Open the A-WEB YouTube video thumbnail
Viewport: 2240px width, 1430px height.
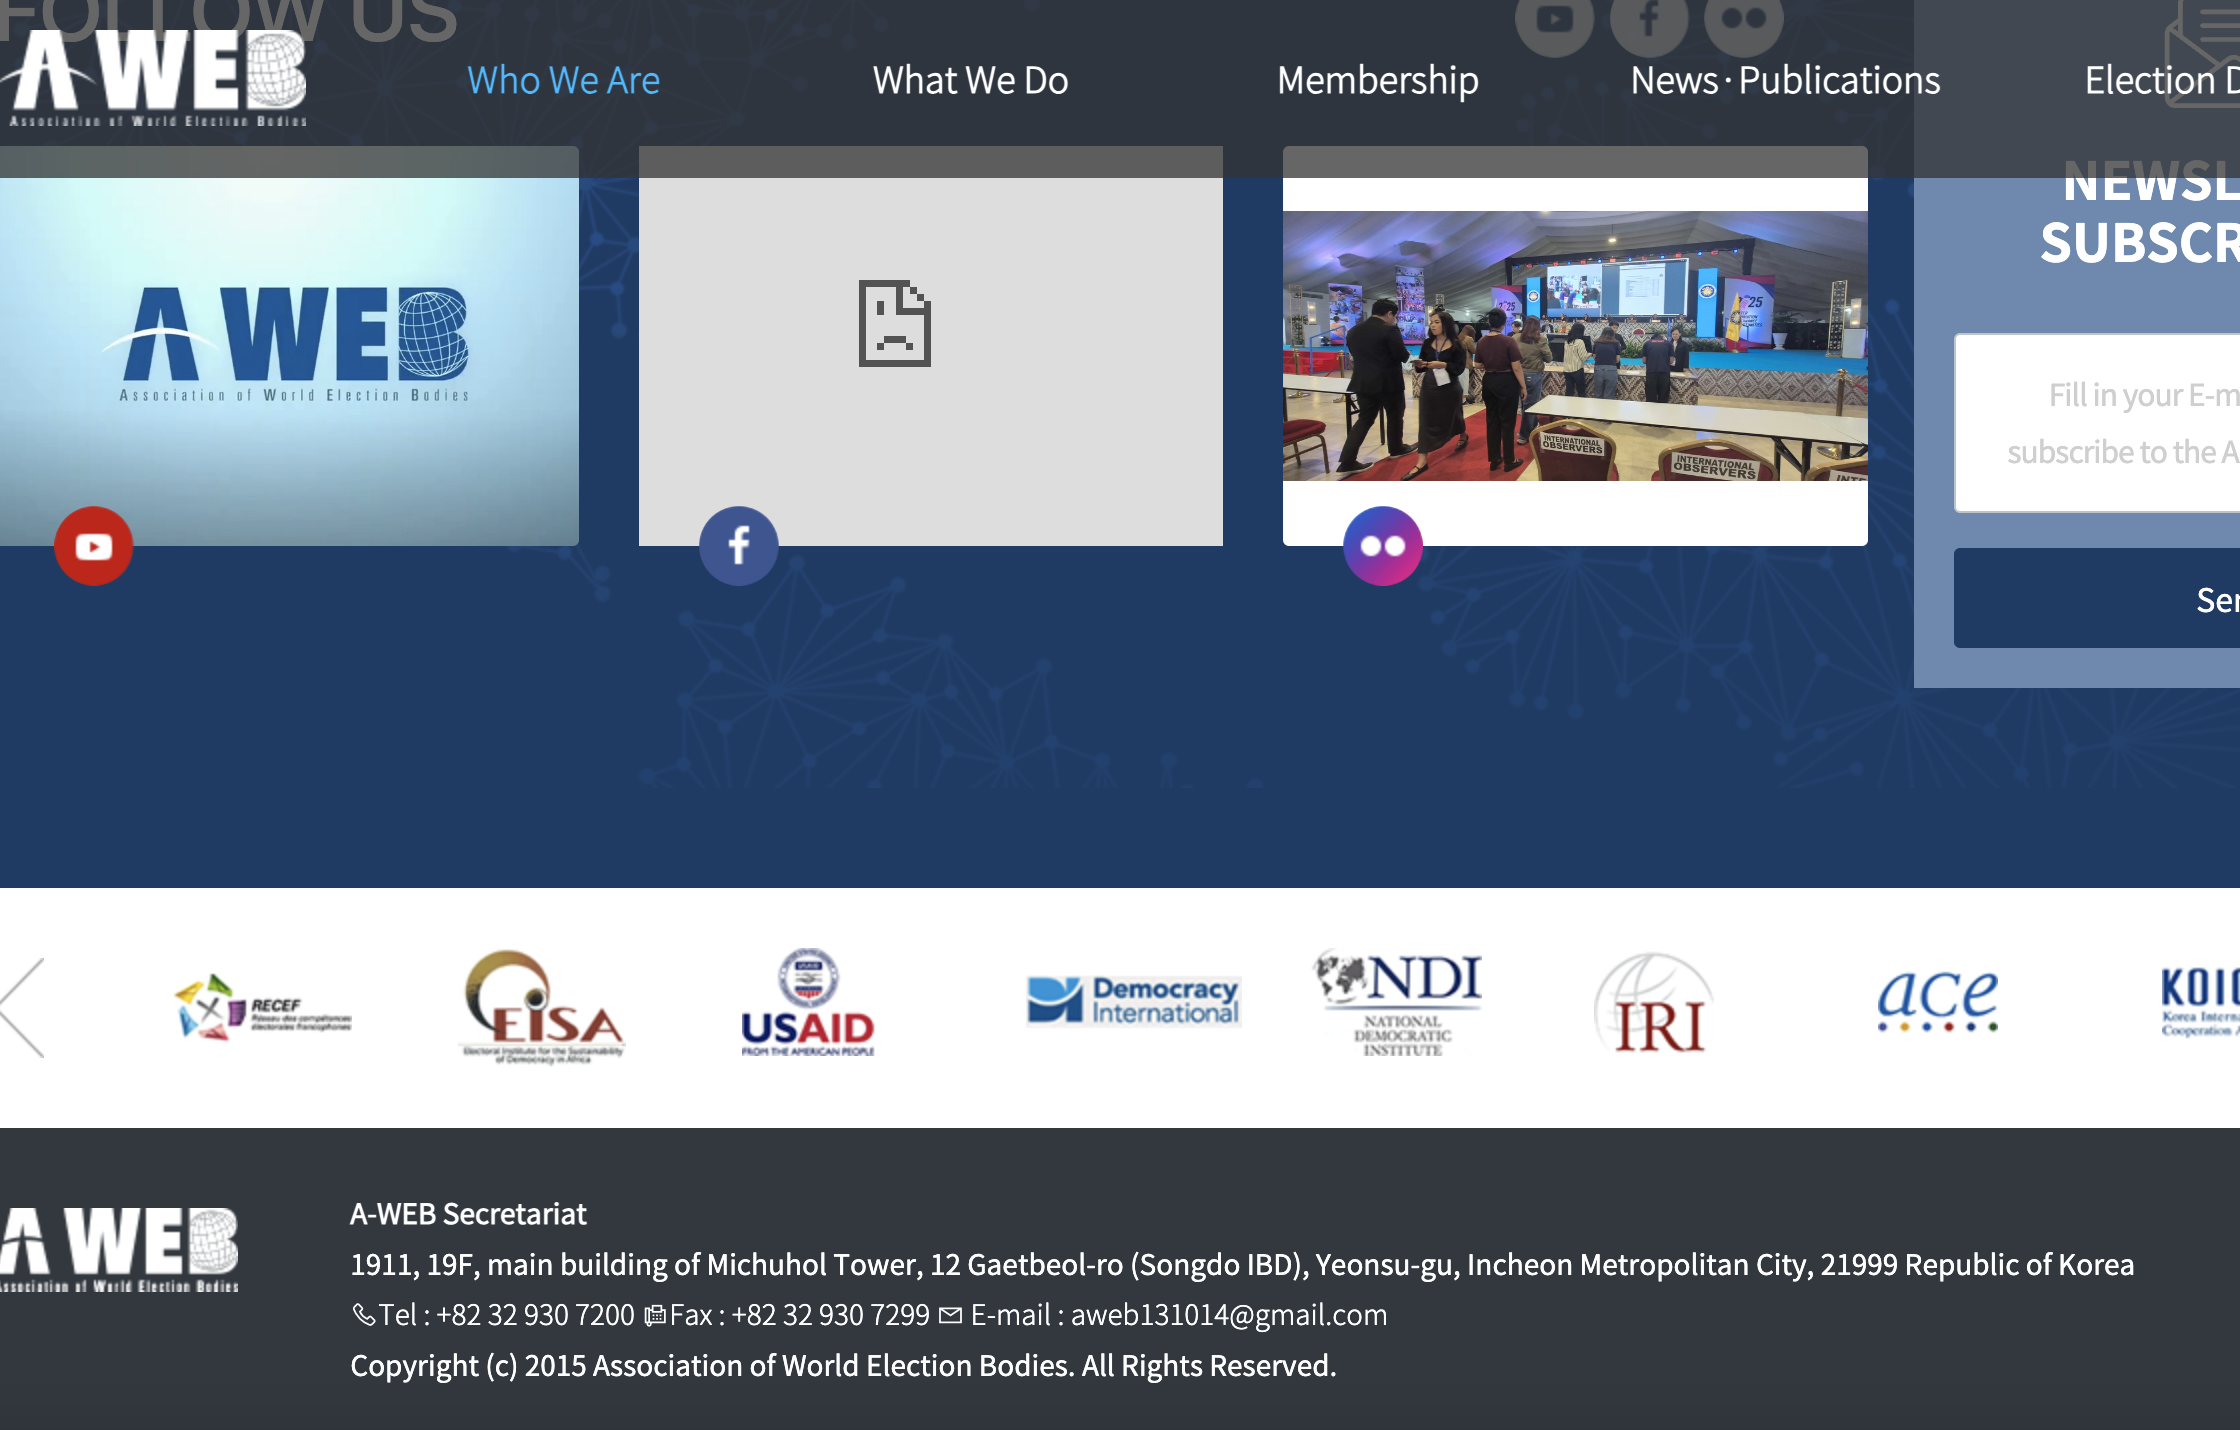[289, 346]
